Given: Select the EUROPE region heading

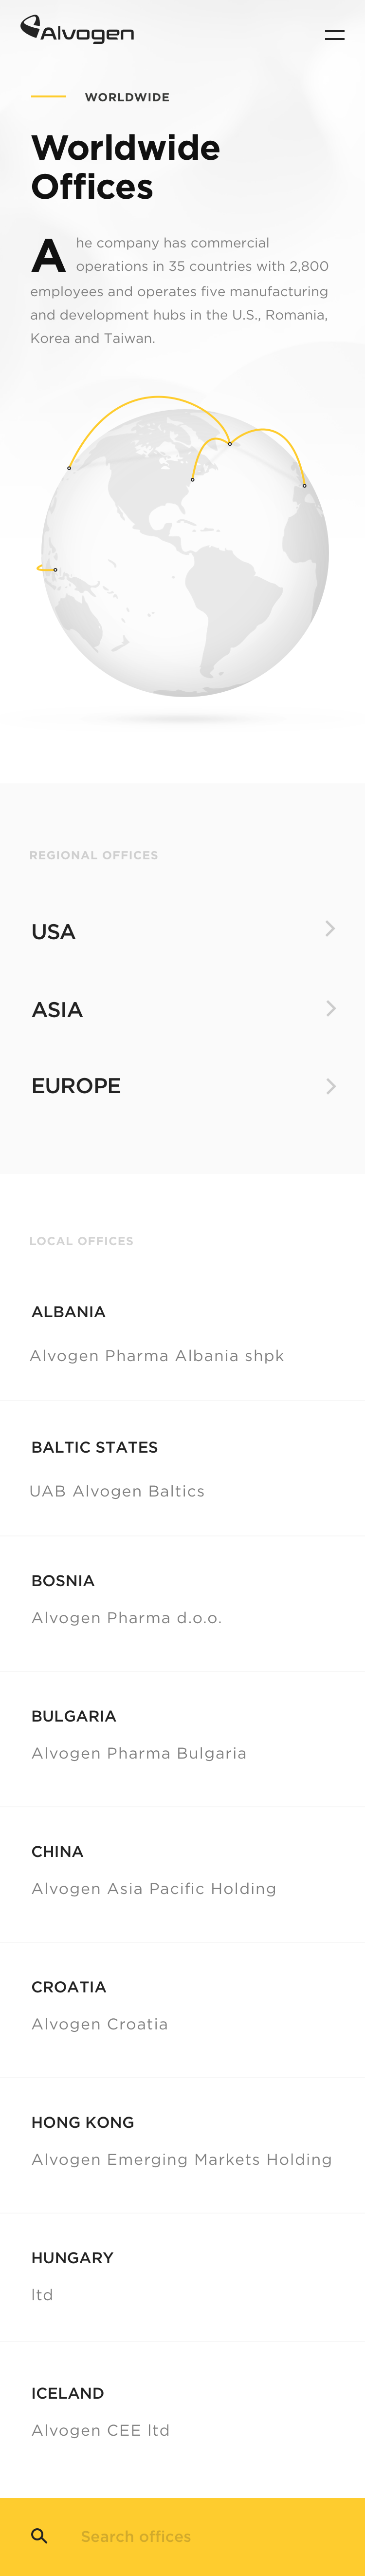Looking at the screenshot, I should [x=76, y=1086].
